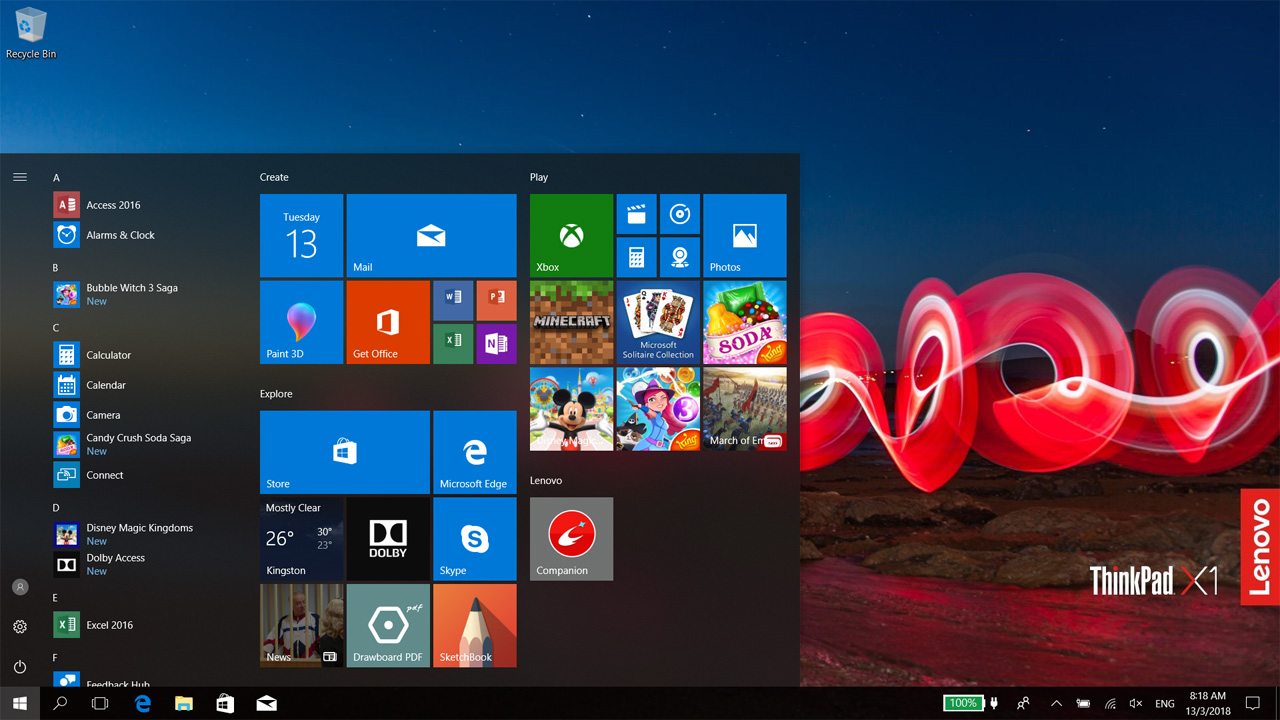
Task: Open the Recycle Bin desktop icon
Action: pyautogui.click(x=31, y=32)
